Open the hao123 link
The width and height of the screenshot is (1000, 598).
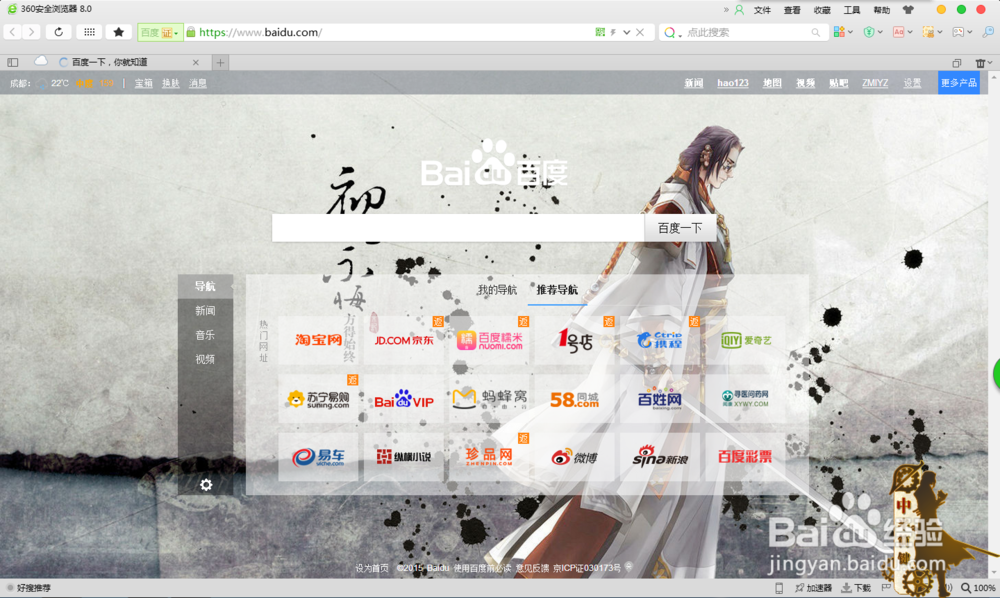(x=733, y=83)
